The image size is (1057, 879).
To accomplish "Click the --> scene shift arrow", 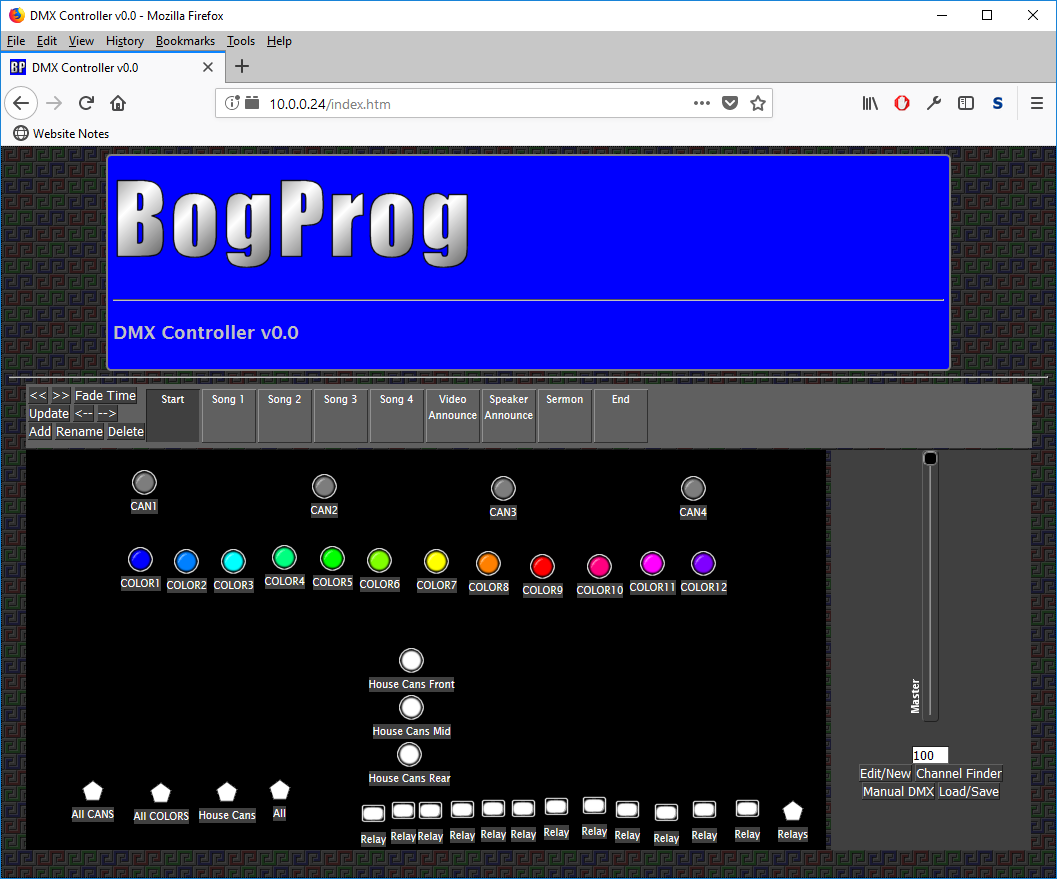I will pos(106,413).
